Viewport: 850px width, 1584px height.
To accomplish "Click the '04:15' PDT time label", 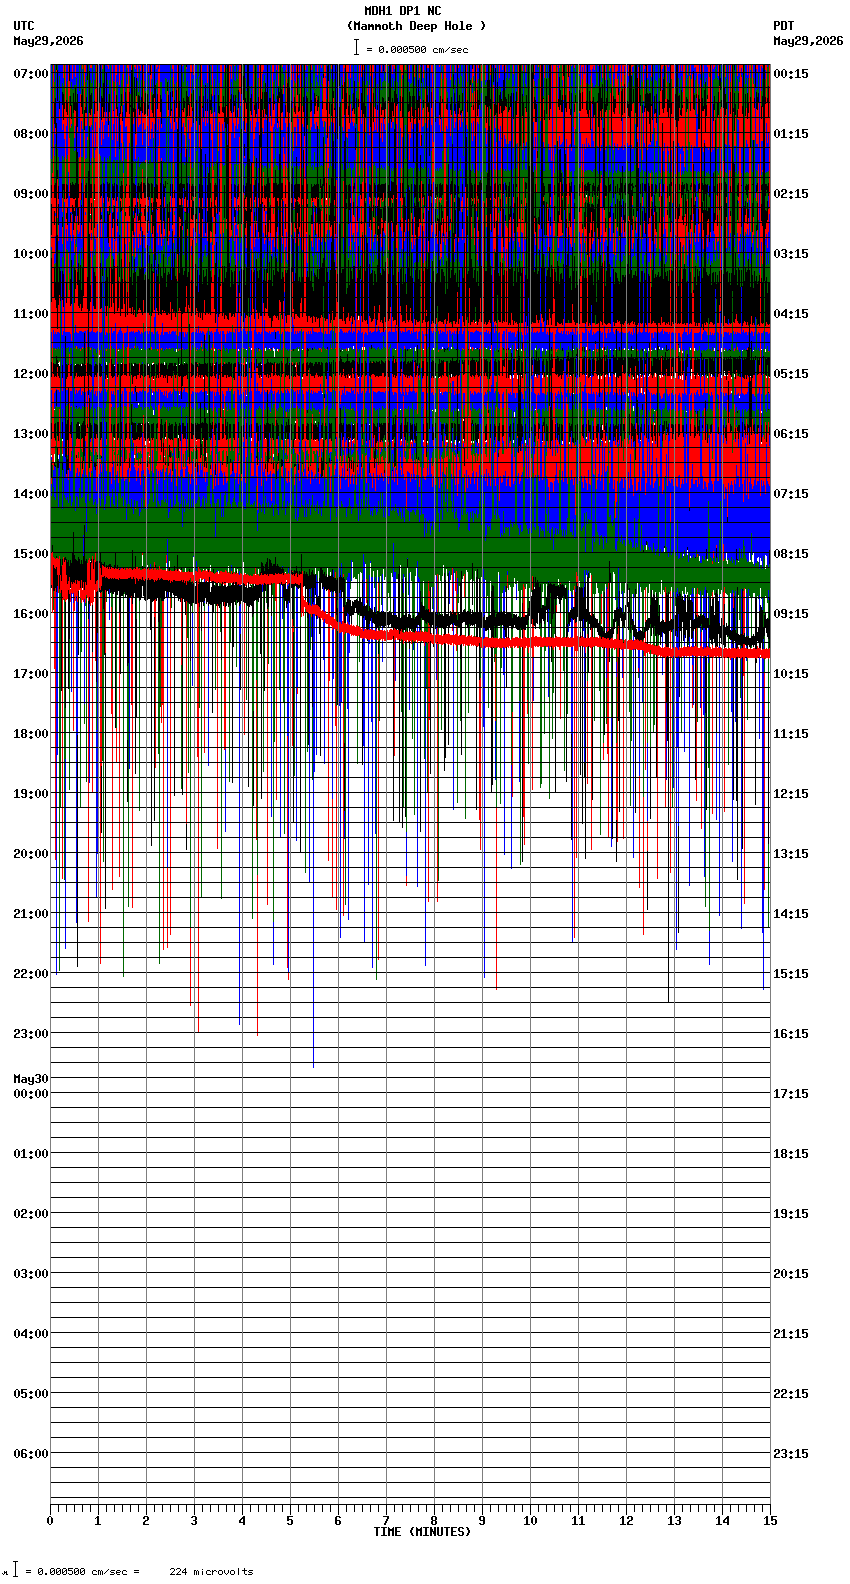I will pos(791,314).
